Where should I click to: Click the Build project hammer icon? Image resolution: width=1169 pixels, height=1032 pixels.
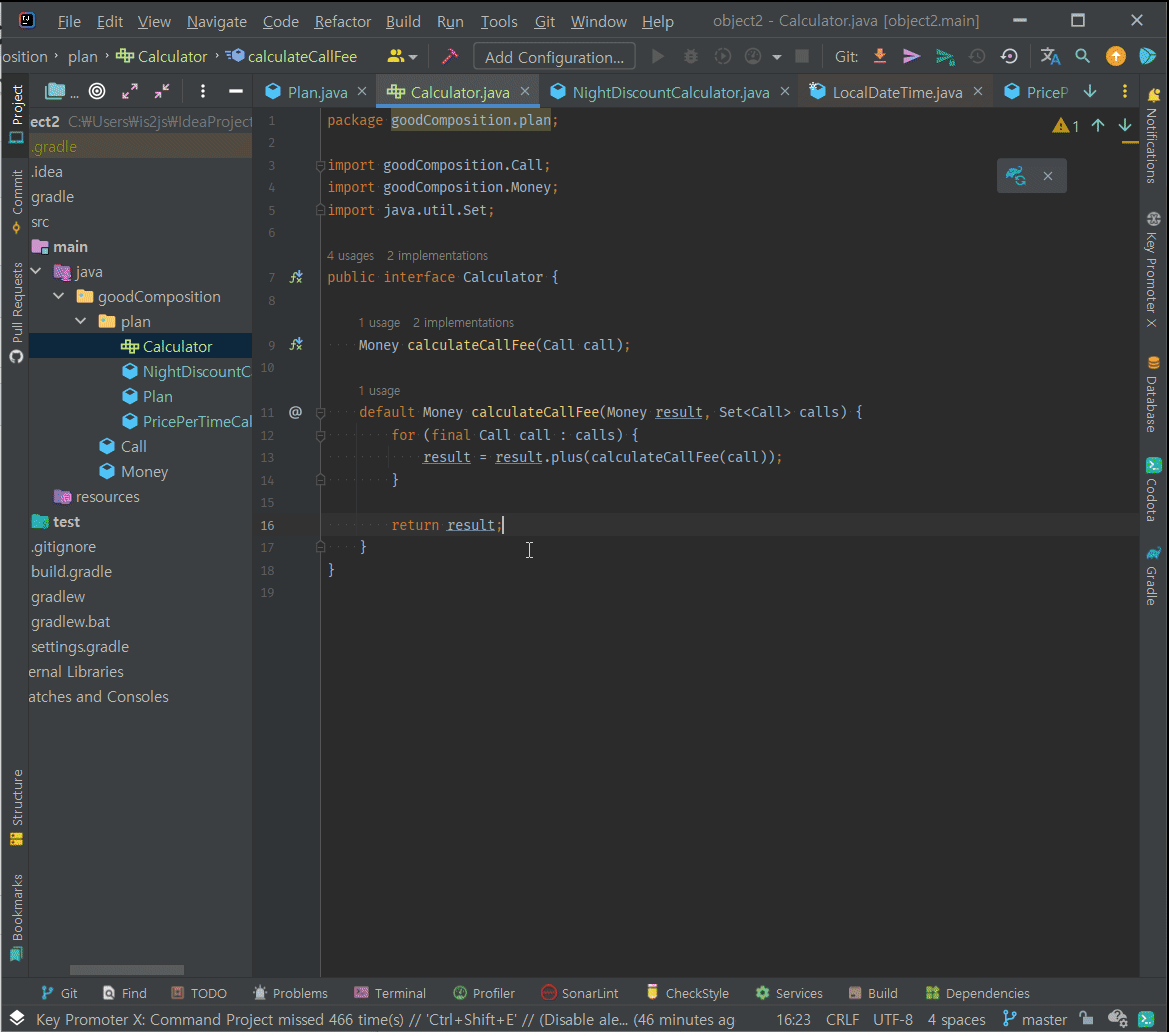click(x=450, y=57)
